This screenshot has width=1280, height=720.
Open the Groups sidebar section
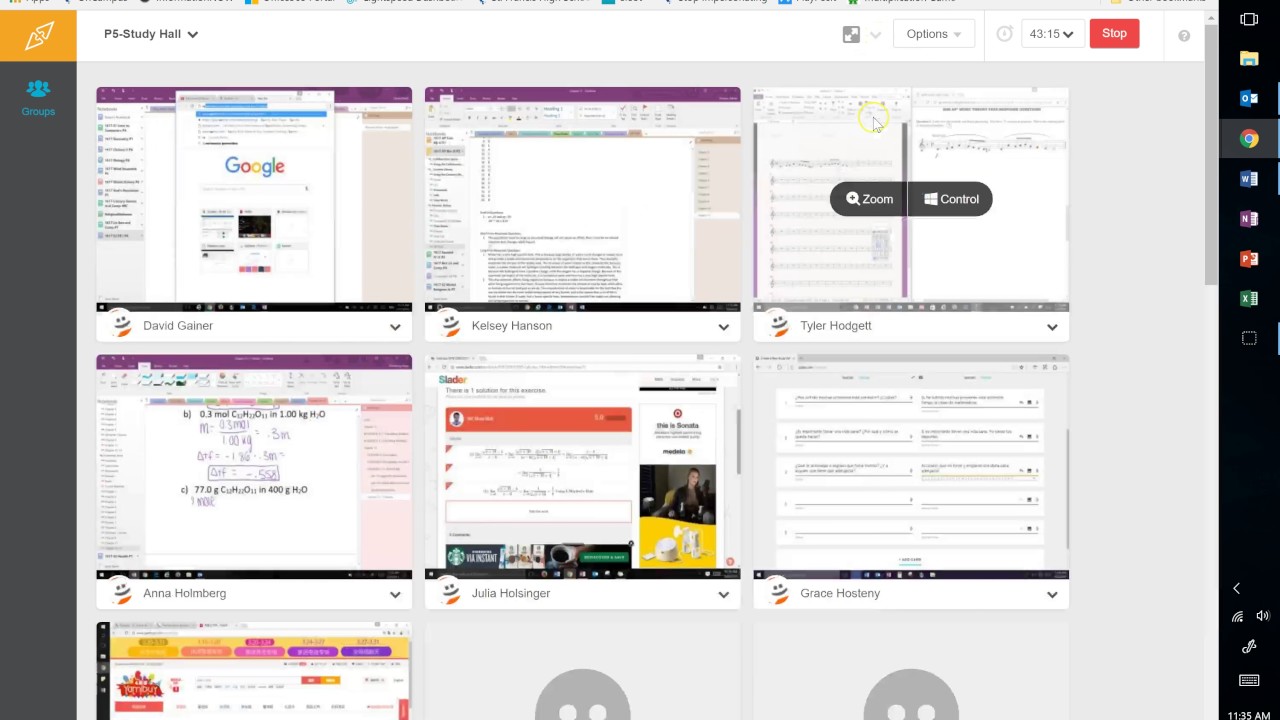(x=38, y=99)
